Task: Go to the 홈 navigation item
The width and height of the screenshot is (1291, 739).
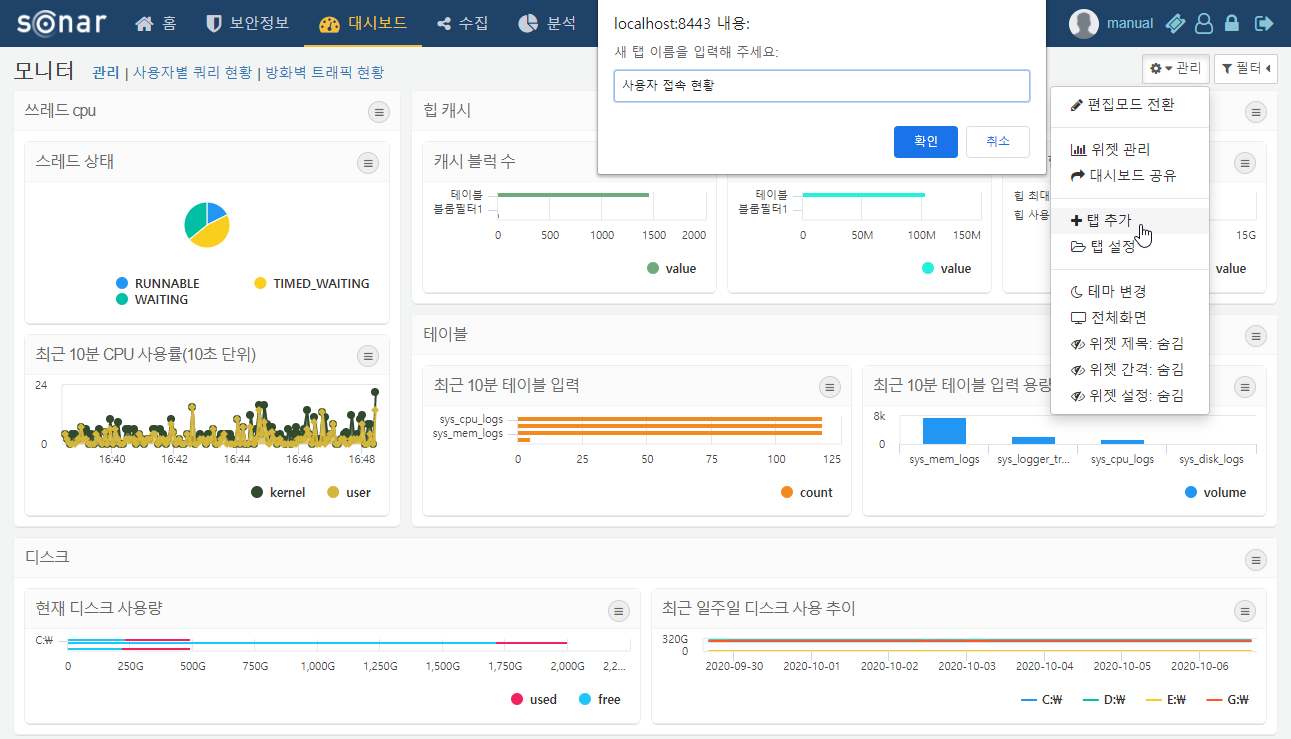Action: [155, 23]
